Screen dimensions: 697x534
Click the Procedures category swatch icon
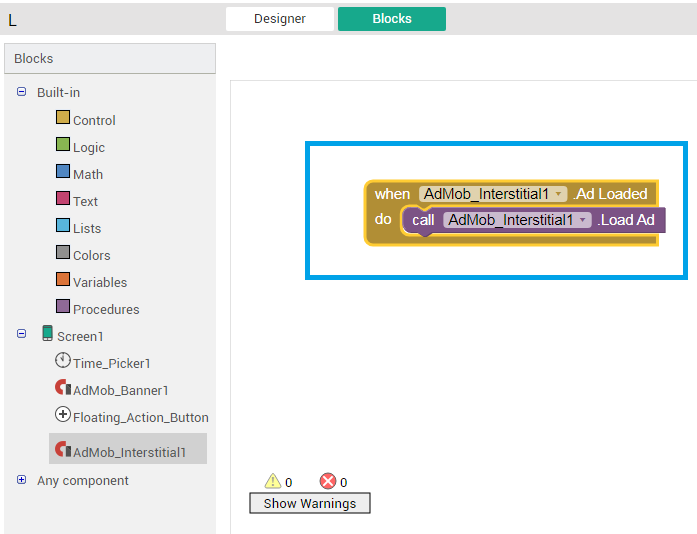click(x=63, y=306)
